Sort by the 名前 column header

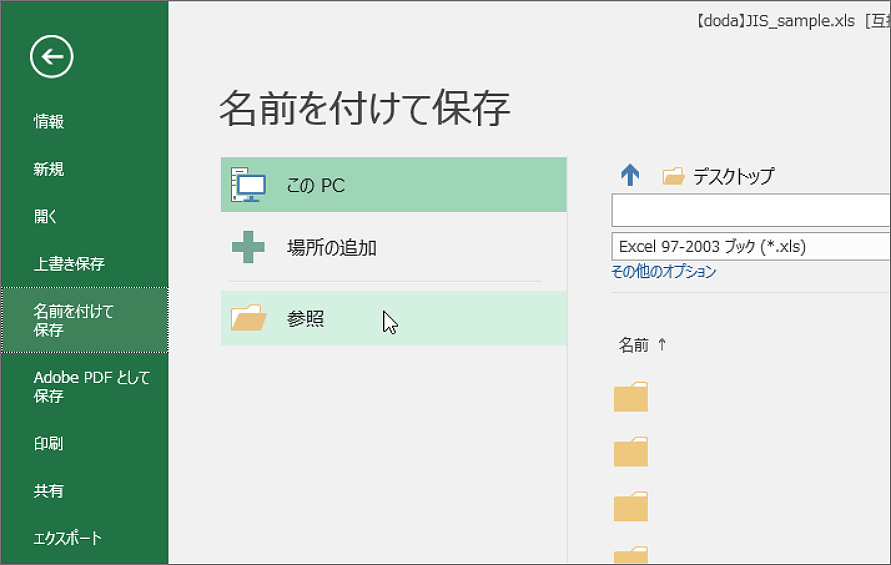coord(633,345)
